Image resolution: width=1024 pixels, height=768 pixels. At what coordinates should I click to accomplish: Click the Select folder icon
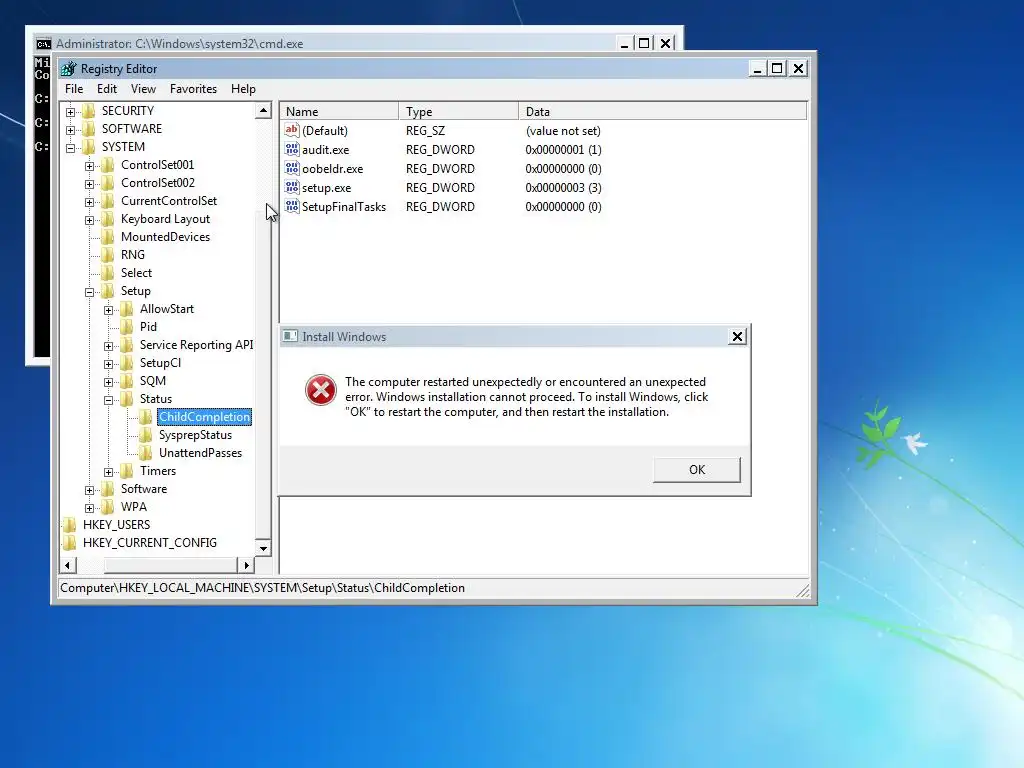click(x=108, y=273)
